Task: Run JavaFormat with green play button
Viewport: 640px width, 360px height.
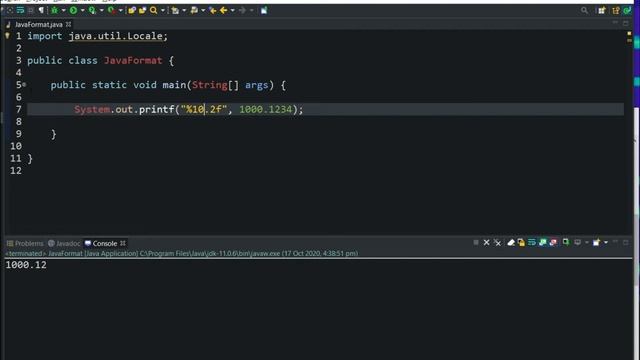Action: click(73, 10)
